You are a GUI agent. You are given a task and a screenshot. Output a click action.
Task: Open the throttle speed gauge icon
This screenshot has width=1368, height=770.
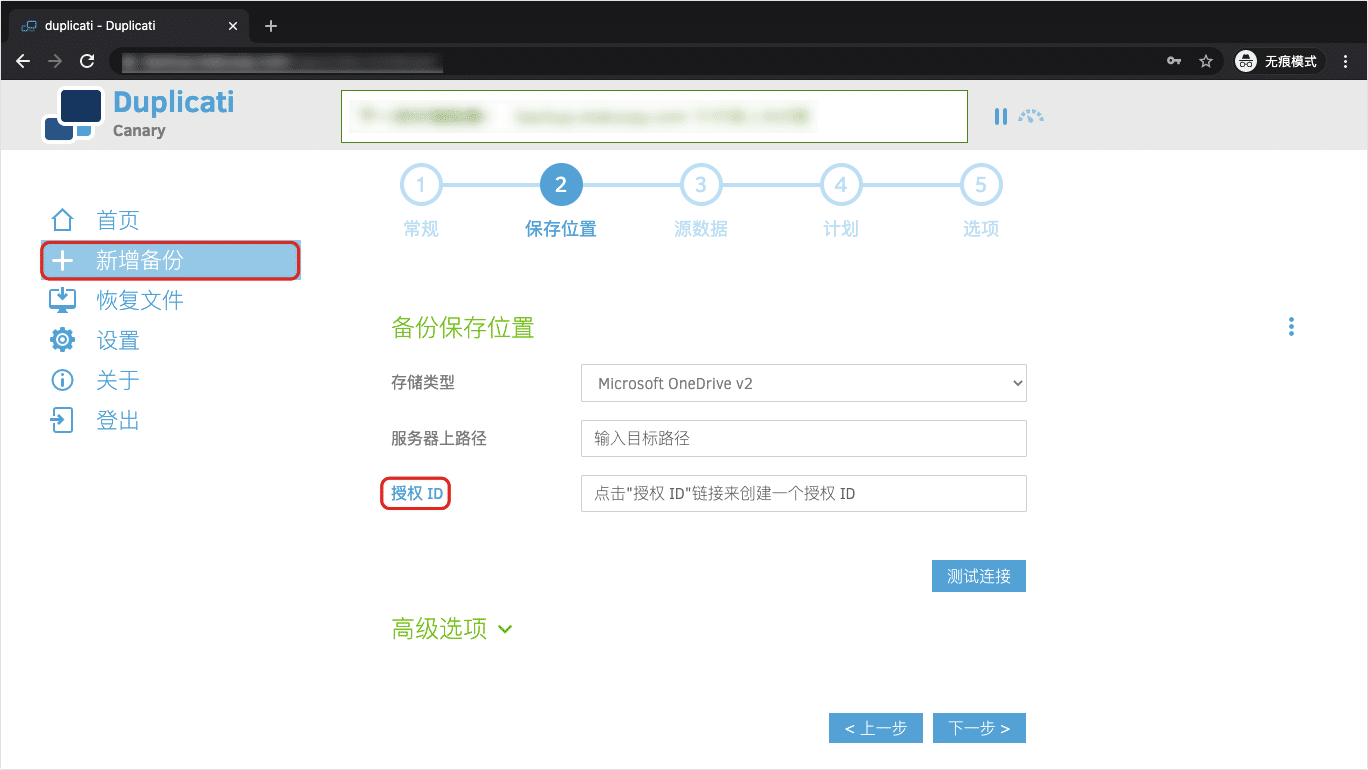(x=1031, y=116)
